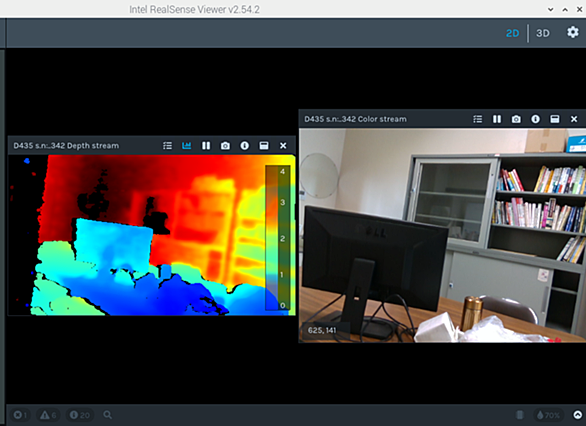Switch to the 2D view
Image resolution: width=586 pixels, height=426 pixels.
512,33
